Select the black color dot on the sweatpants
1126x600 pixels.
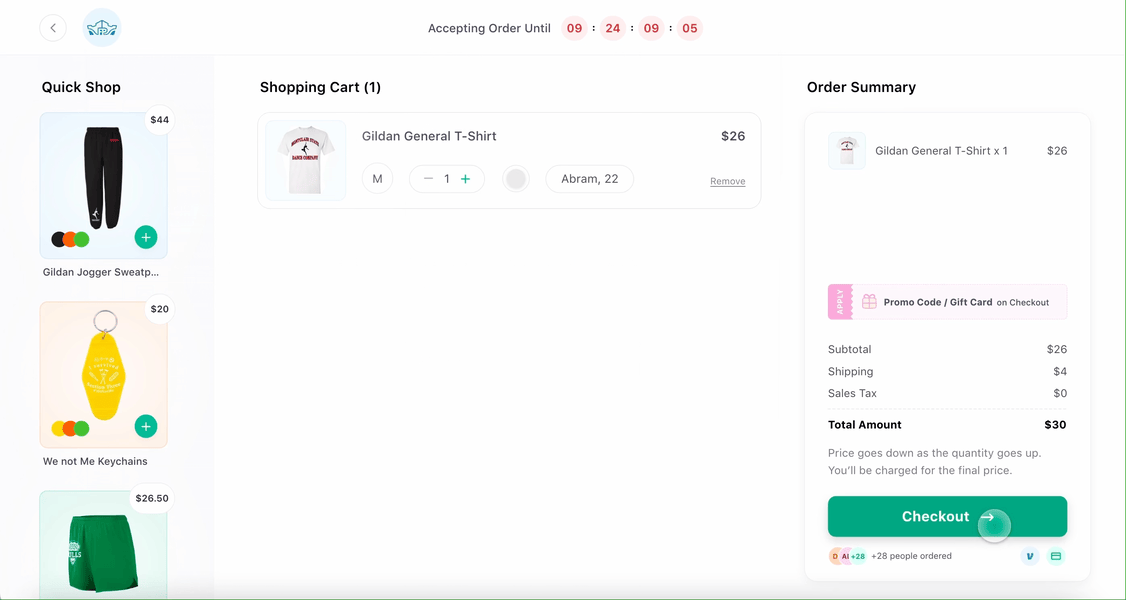57,239
